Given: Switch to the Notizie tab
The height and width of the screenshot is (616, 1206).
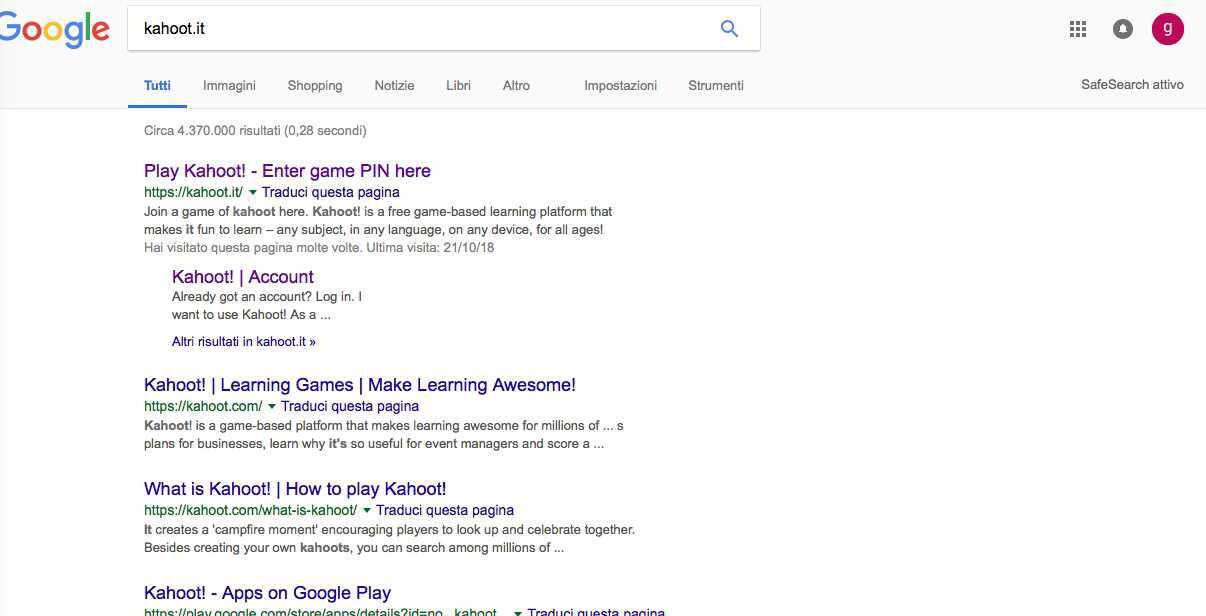Looking at the screenshot, I should tap(394, 86).
